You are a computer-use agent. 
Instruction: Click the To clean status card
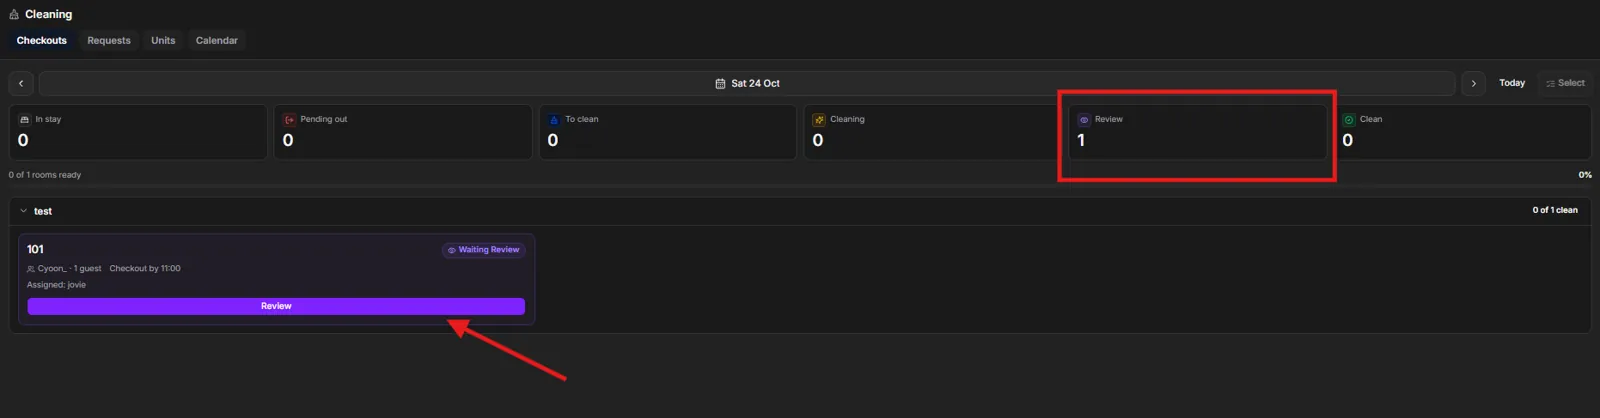[668, 132]
